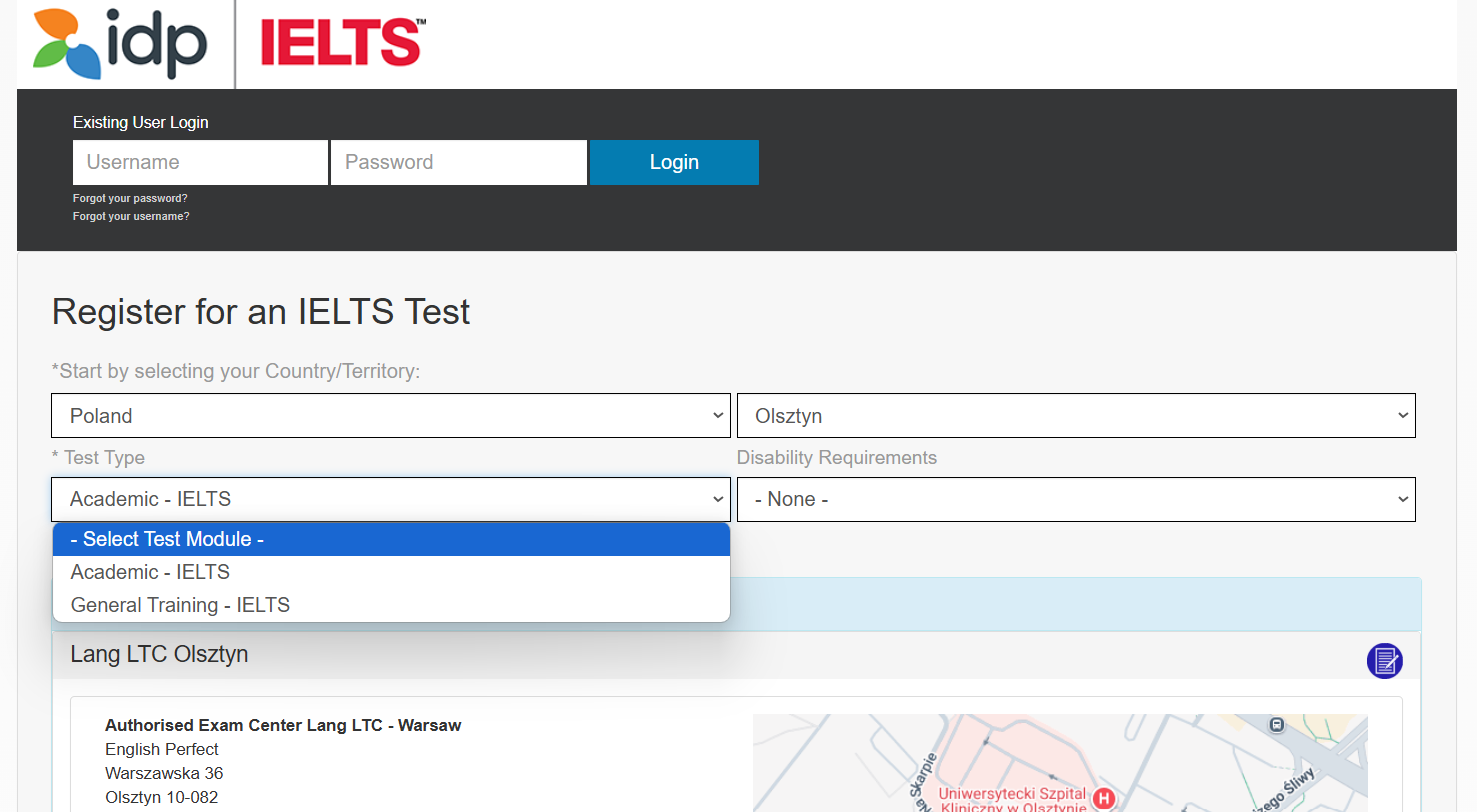The width and height of the screenshot is (1477, 812).
Task: Open the 'Forgot your password?' link
Action: tap(130, 198)
